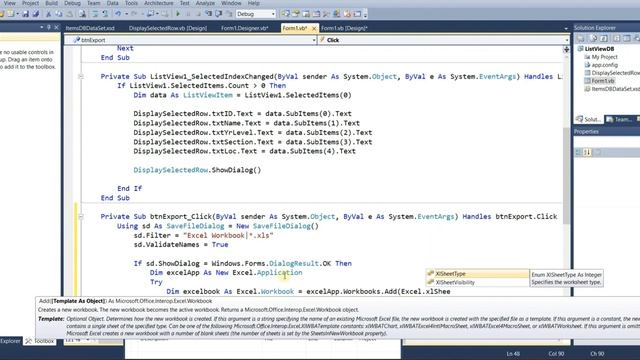Viewport: 640px width, 360px height.
Task: Click the DisplaySelectedRow.ShowDialog() code line
Action: 197,170
